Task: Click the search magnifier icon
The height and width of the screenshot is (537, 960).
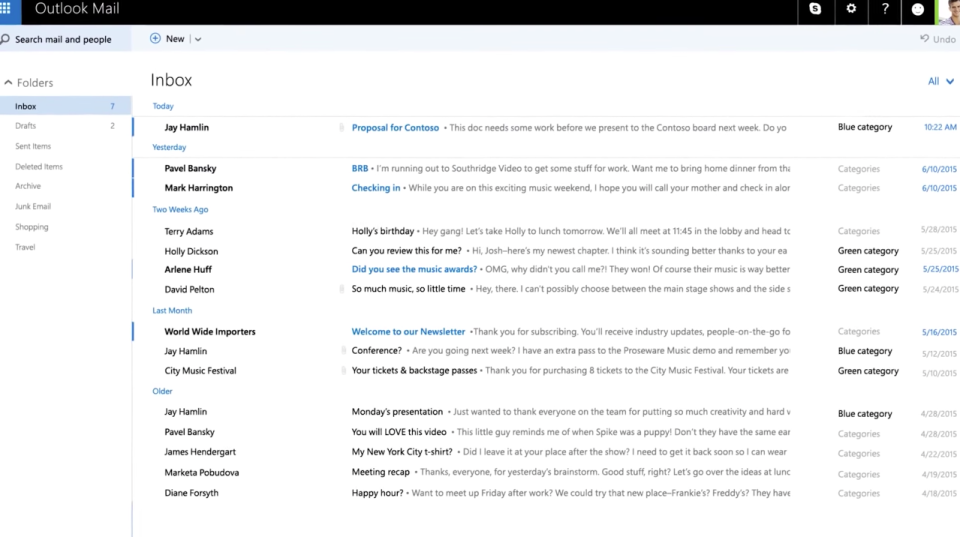Action: tap(5, 40)
